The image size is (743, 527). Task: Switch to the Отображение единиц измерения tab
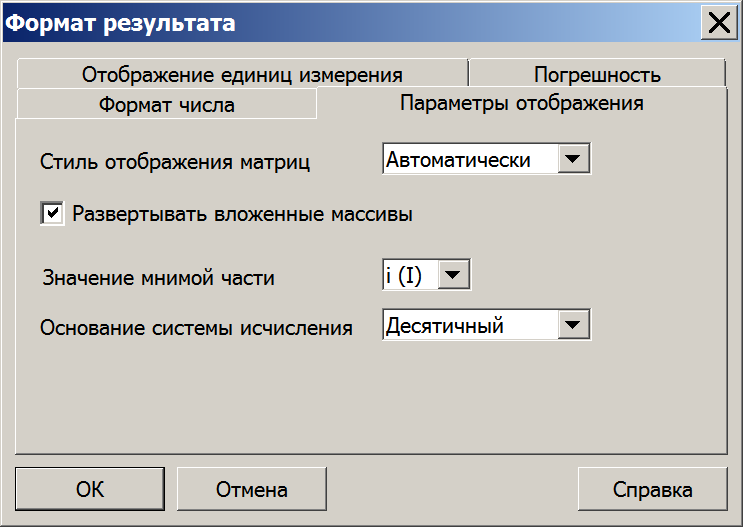(x=242, y=73)
